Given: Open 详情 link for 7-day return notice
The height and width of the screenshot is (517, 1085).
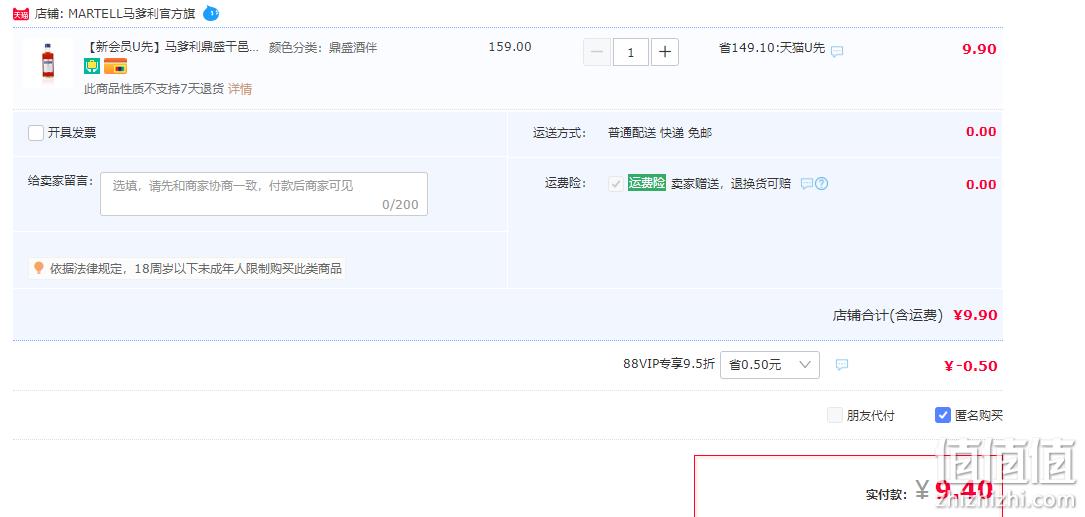Looking at the screenshot, I should click(x=240, y=89).
